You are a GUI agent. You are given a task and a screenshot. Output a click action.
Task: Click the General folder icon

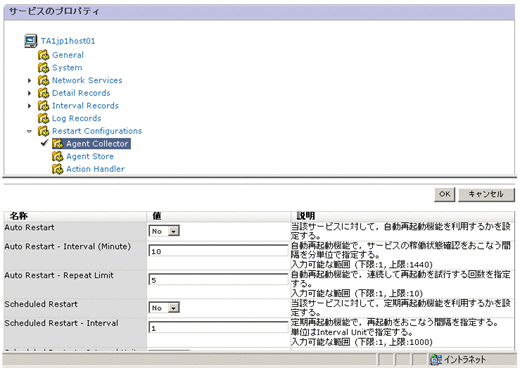click(x=43, y=55)
